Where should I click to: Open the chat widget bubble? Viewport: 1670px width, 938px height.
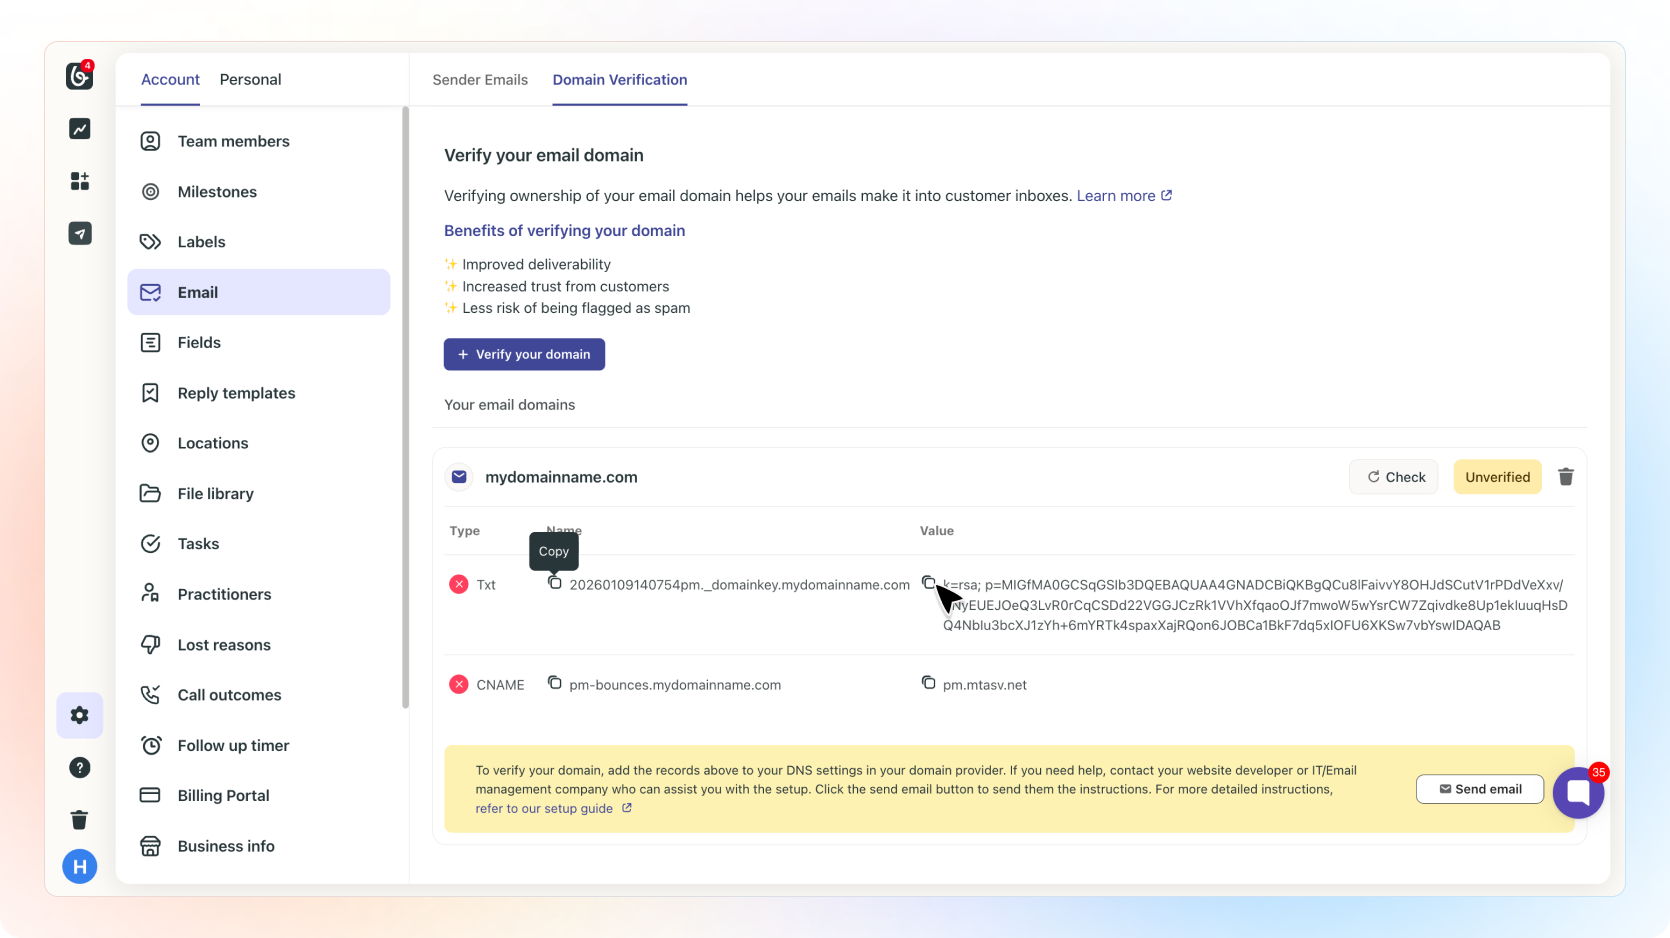(x=1579, y=793)
